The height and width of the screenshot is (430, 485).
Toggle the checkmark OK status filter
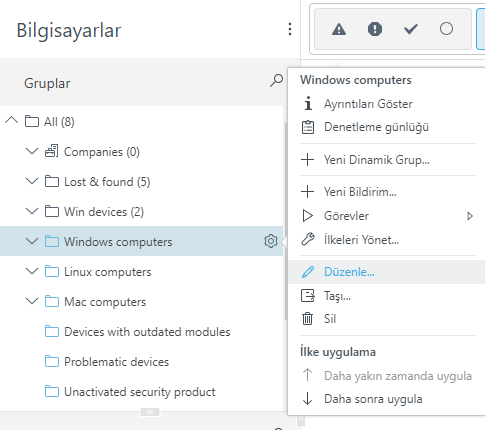[411, 29]
